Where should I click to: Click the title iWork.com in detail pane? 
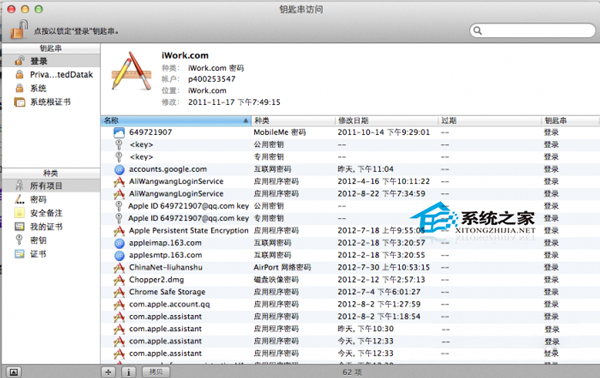tap(185, 55)
